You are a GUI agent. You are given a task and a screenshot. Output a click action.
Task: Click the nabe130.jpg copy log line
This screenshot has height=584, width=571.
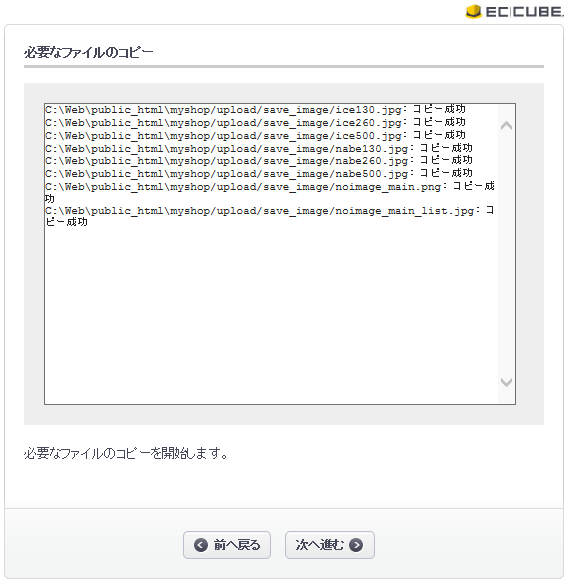point(259,149)
